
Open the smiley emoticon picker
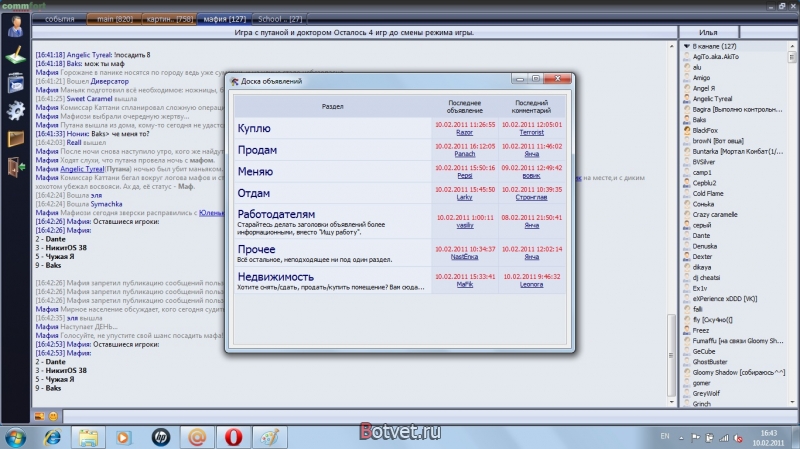tap(53, 416)
